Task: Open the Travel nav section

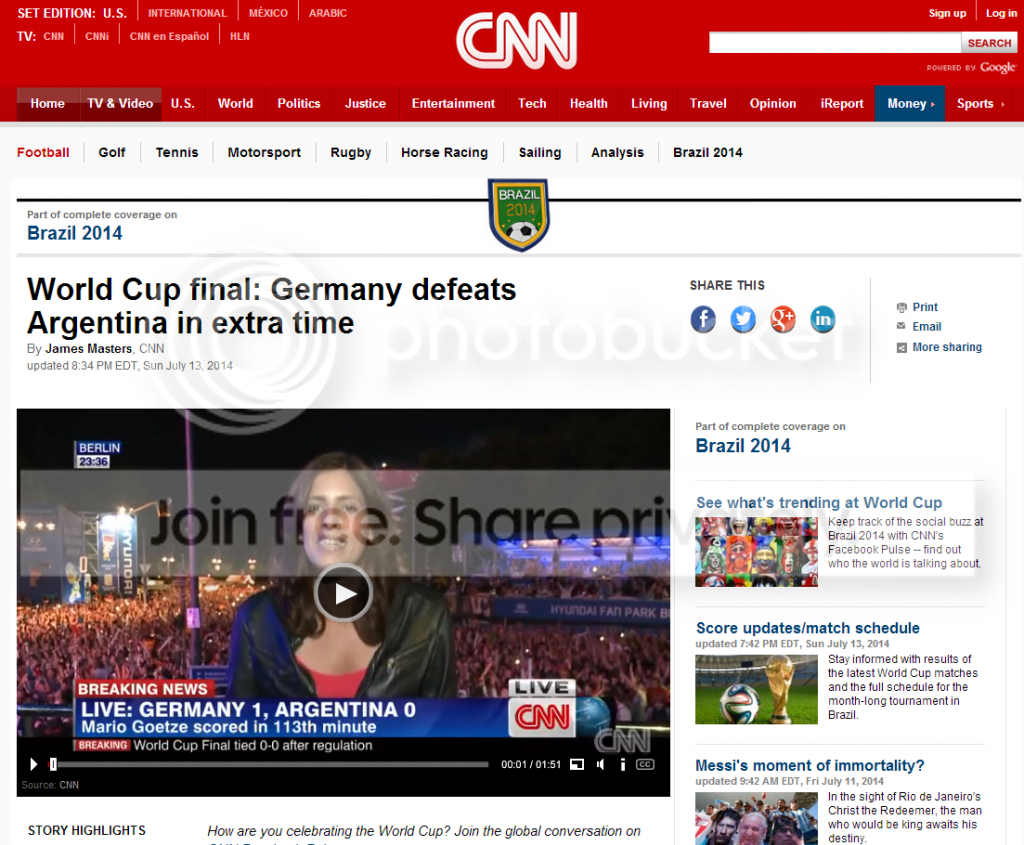Action: pos(708,103)
